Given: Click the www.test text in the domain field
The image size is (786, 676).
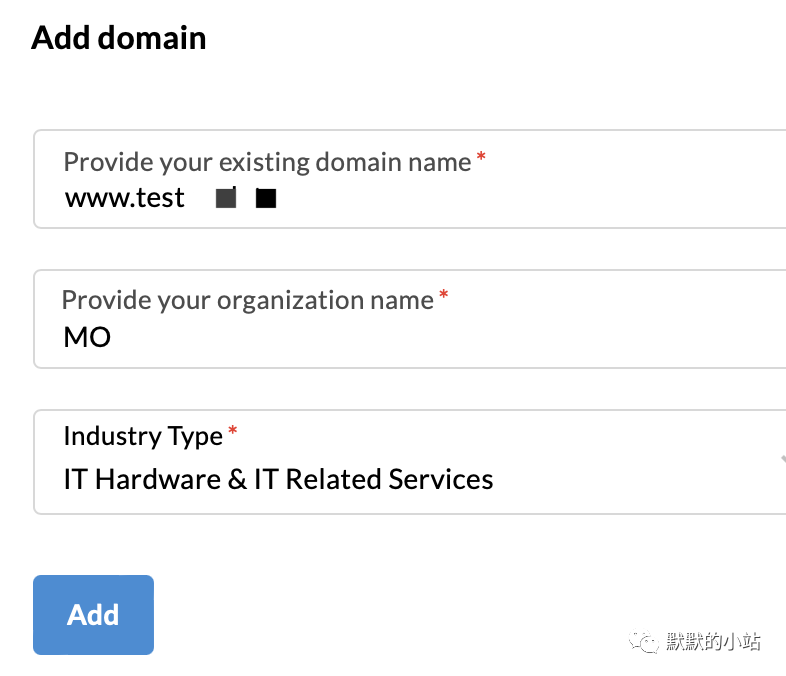Looking at the screenshot, I should [125, 198].
